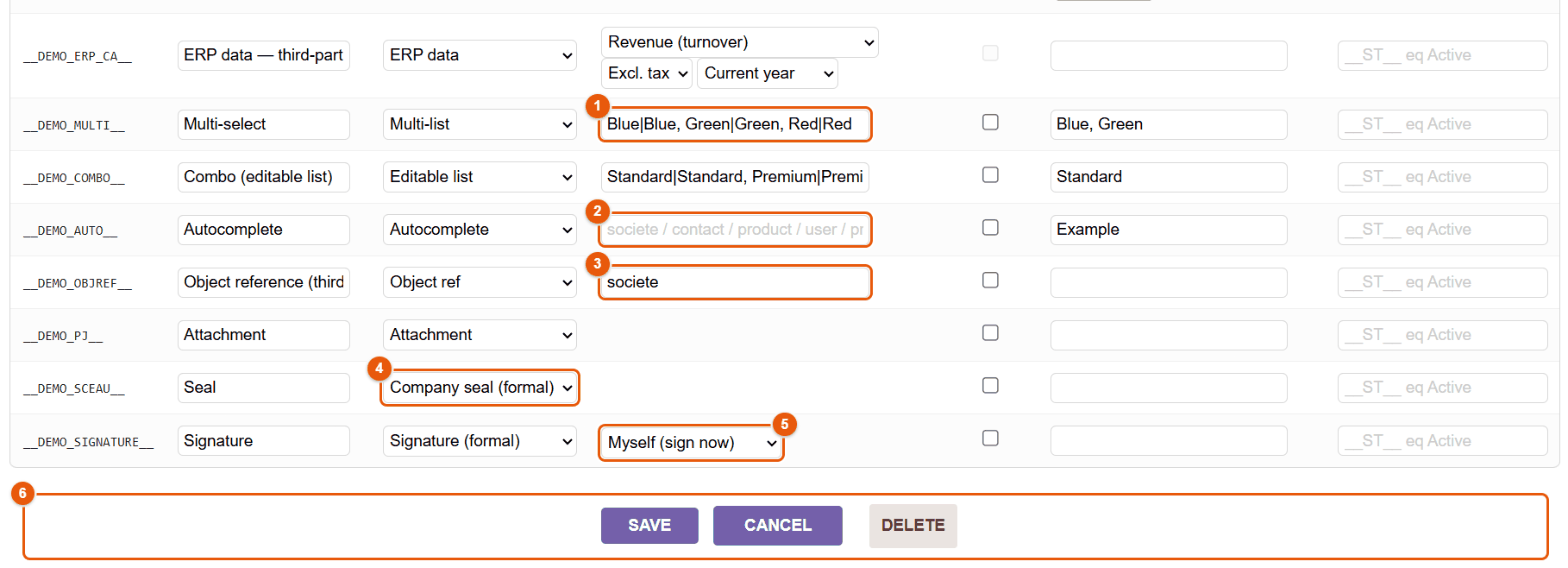Tick the checkbox in the __DEMO_OBJREF__ row
The height and width of the screenshot is (568, 1568).
[x=990, y=280]
